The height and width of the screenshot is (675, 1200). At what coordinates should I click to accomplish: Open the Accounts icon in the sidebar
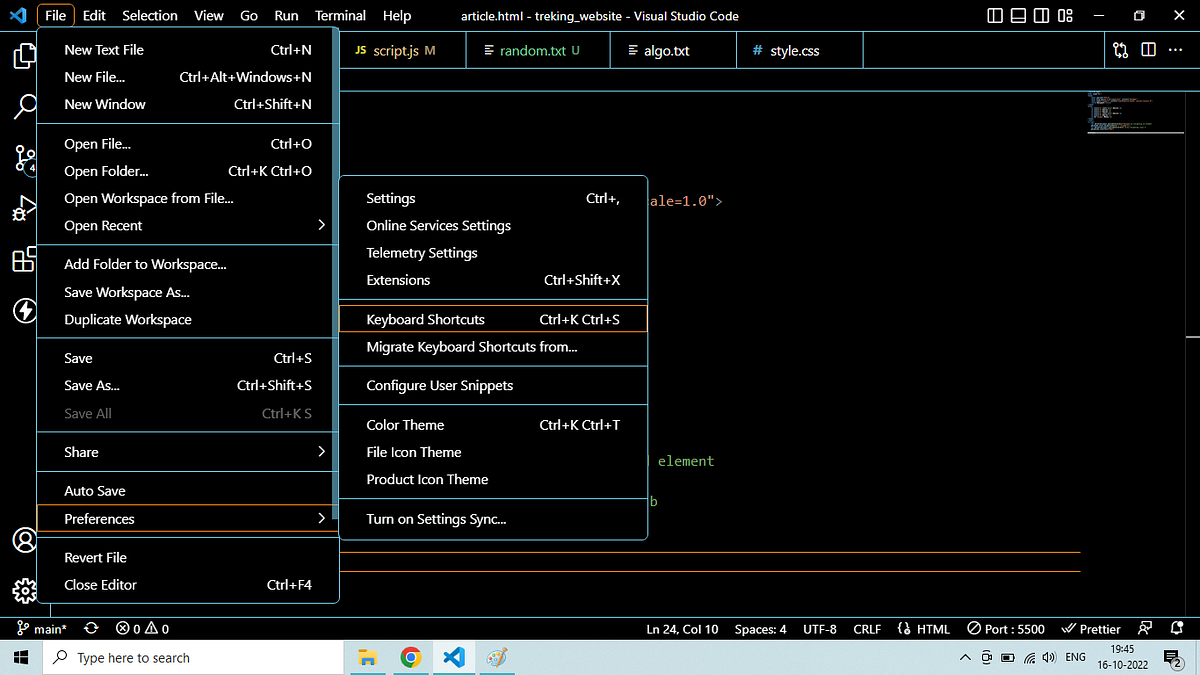point(24,540)
